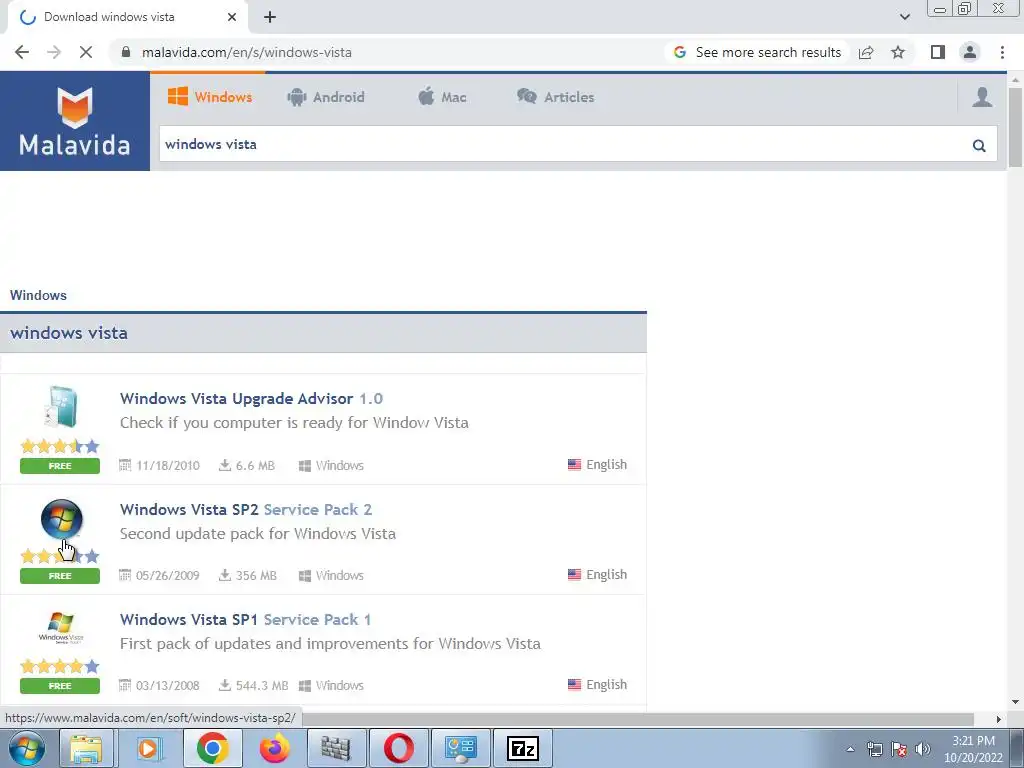The image size is (1024, 768).
Task: Click Windows Vista SP1 logo thumbnail
Action: (x=61, y=628)
